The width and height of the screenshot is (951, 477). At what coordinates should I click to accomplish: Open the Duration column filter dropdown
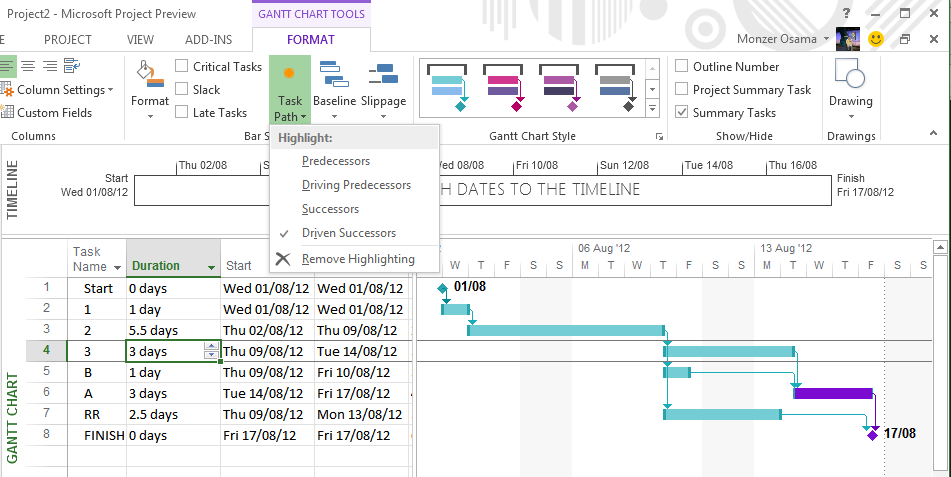(211, 267)
